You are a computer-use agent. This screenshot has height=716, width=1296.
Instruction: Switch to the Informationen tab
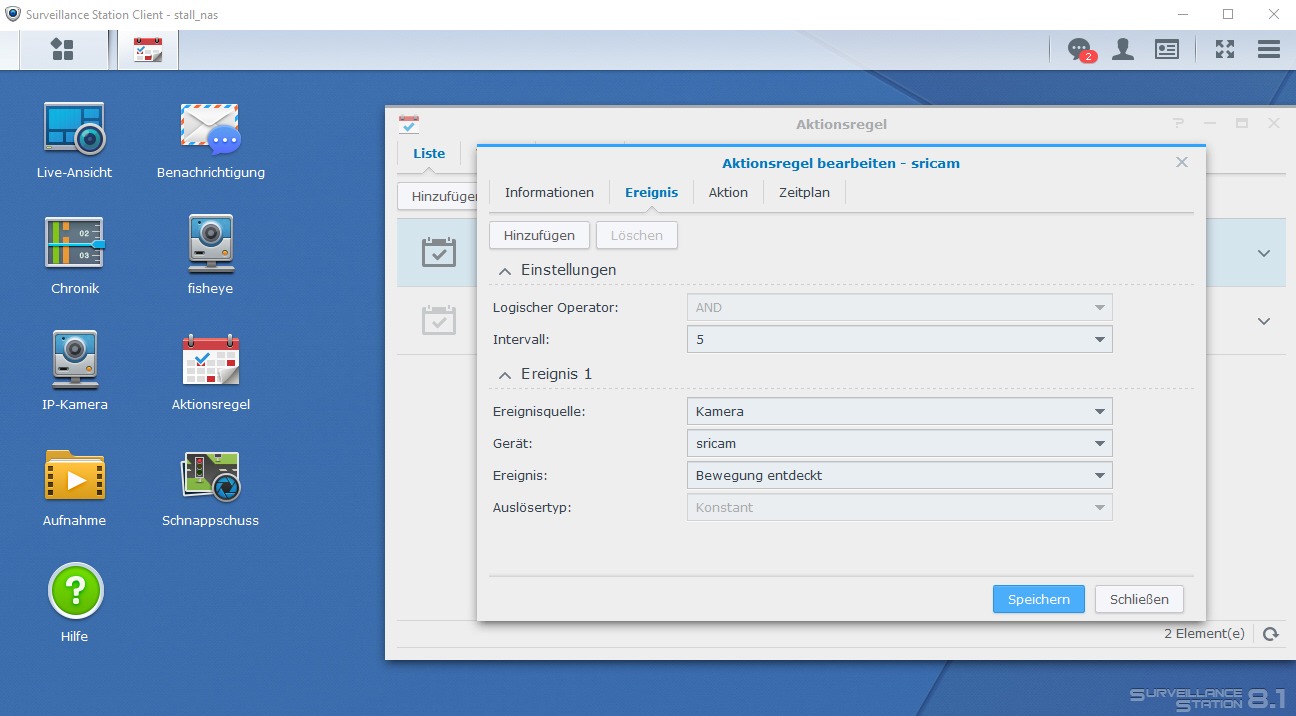[549, 193]
